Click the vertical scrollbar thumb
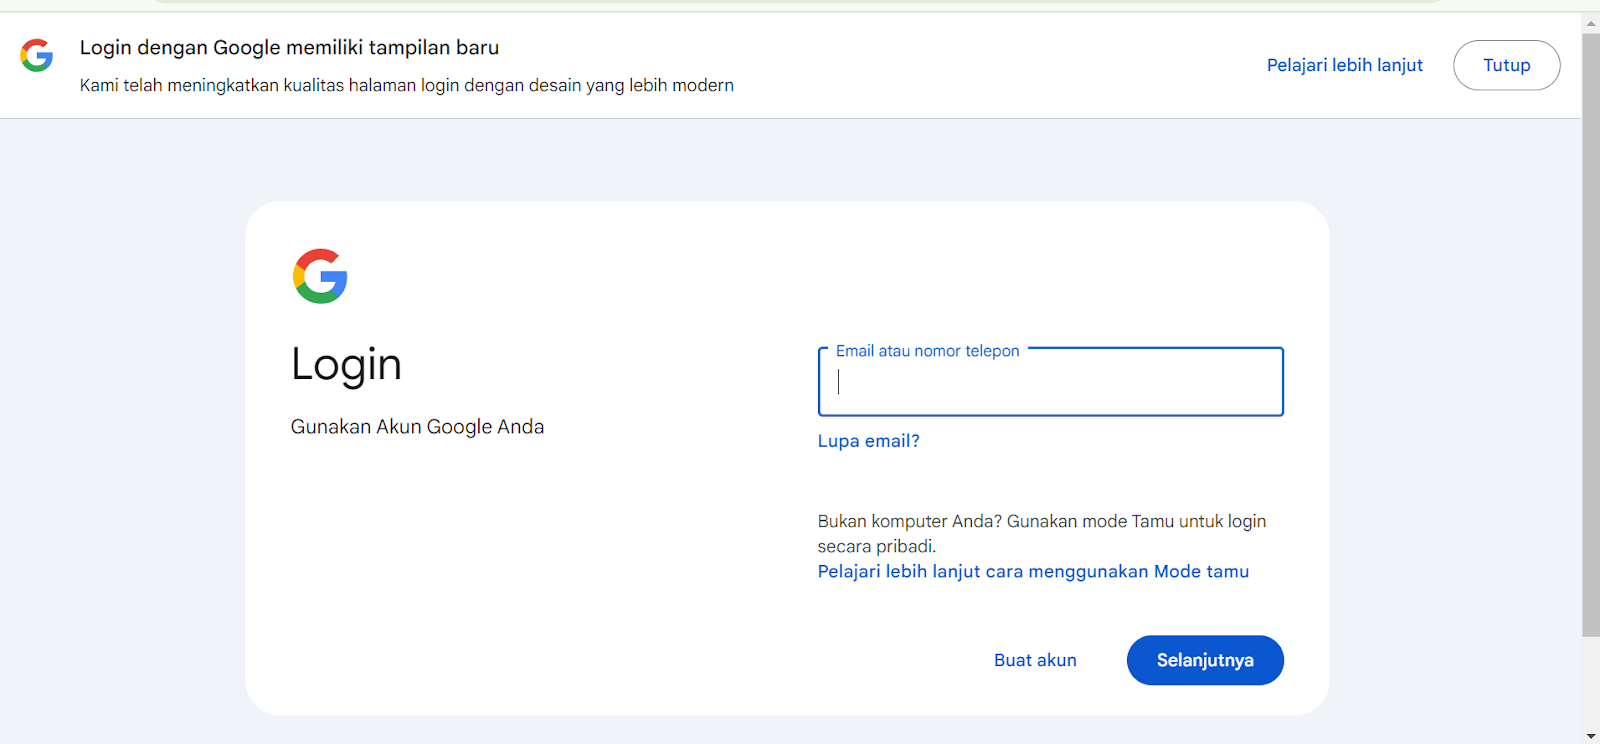 point(1590,335)
